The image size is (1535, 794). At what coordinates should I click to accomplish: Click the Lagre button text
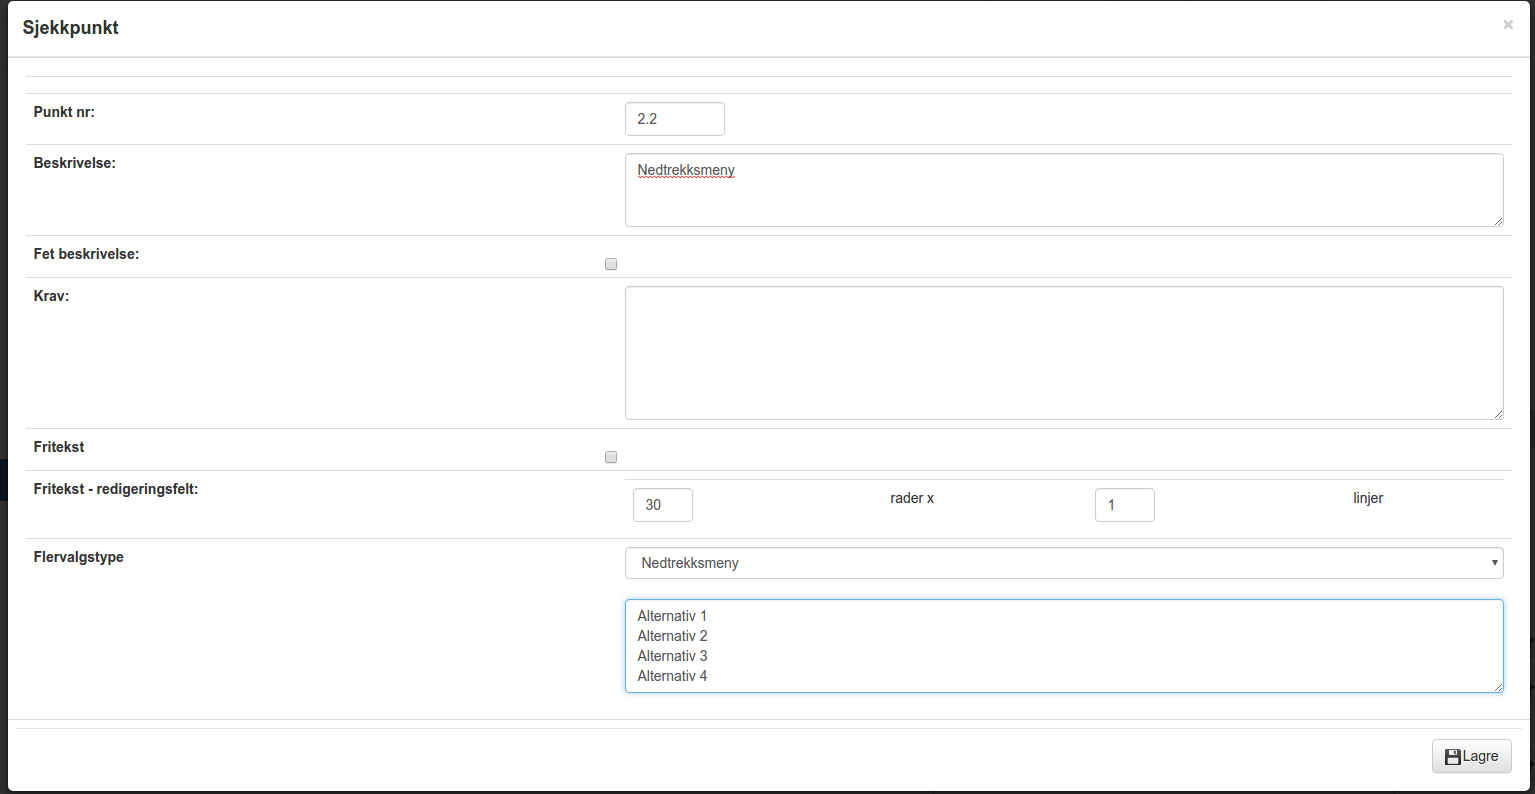coord(1480,756)
